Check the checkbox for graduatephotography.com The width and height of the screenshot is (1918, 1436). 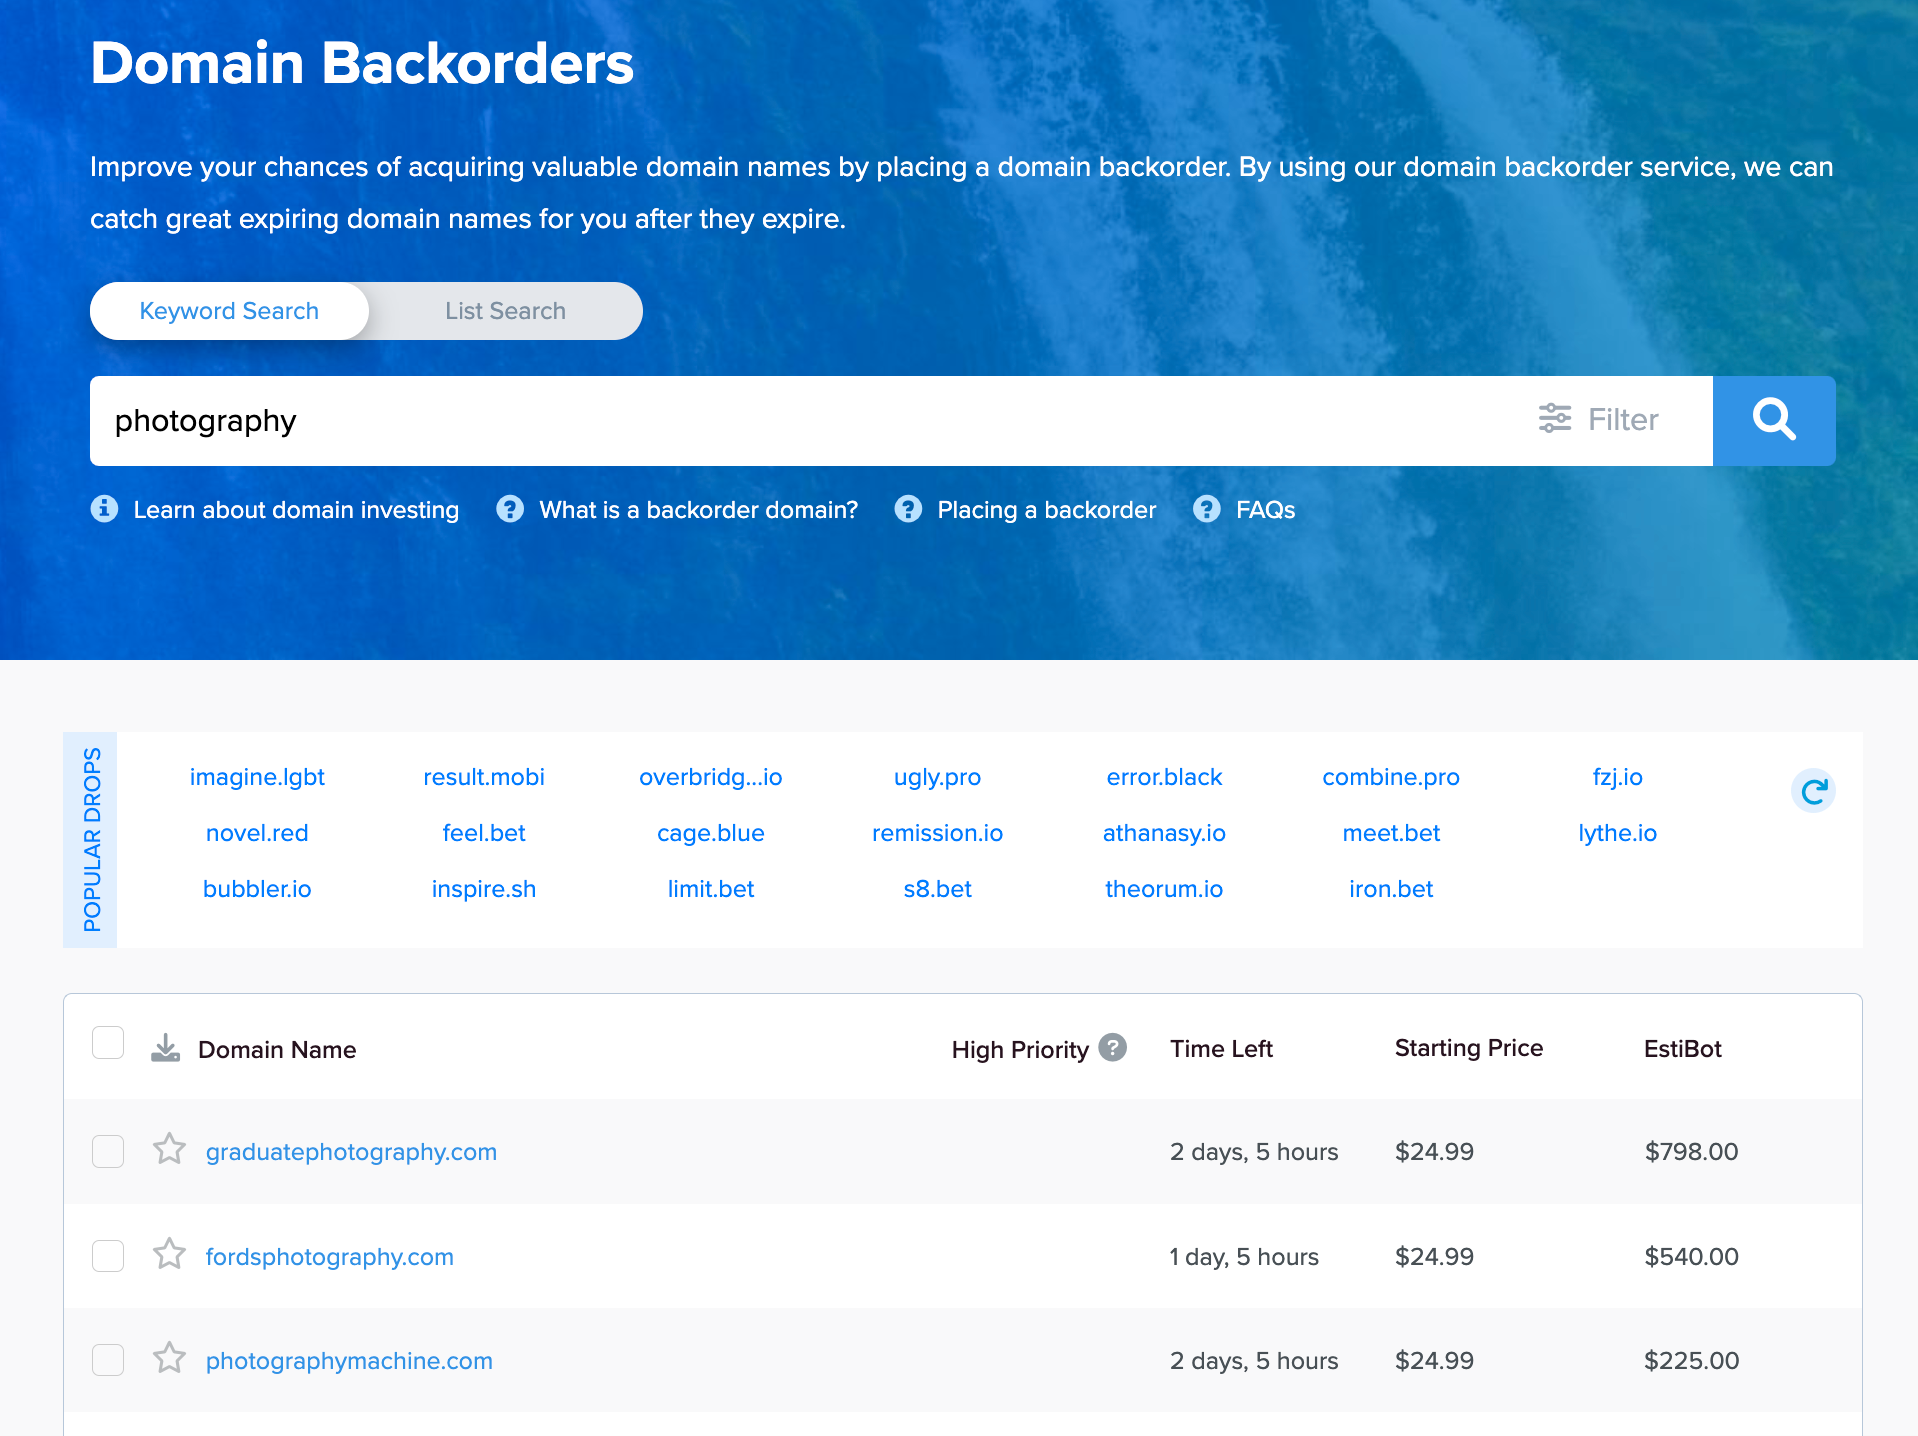(107, 1151)
